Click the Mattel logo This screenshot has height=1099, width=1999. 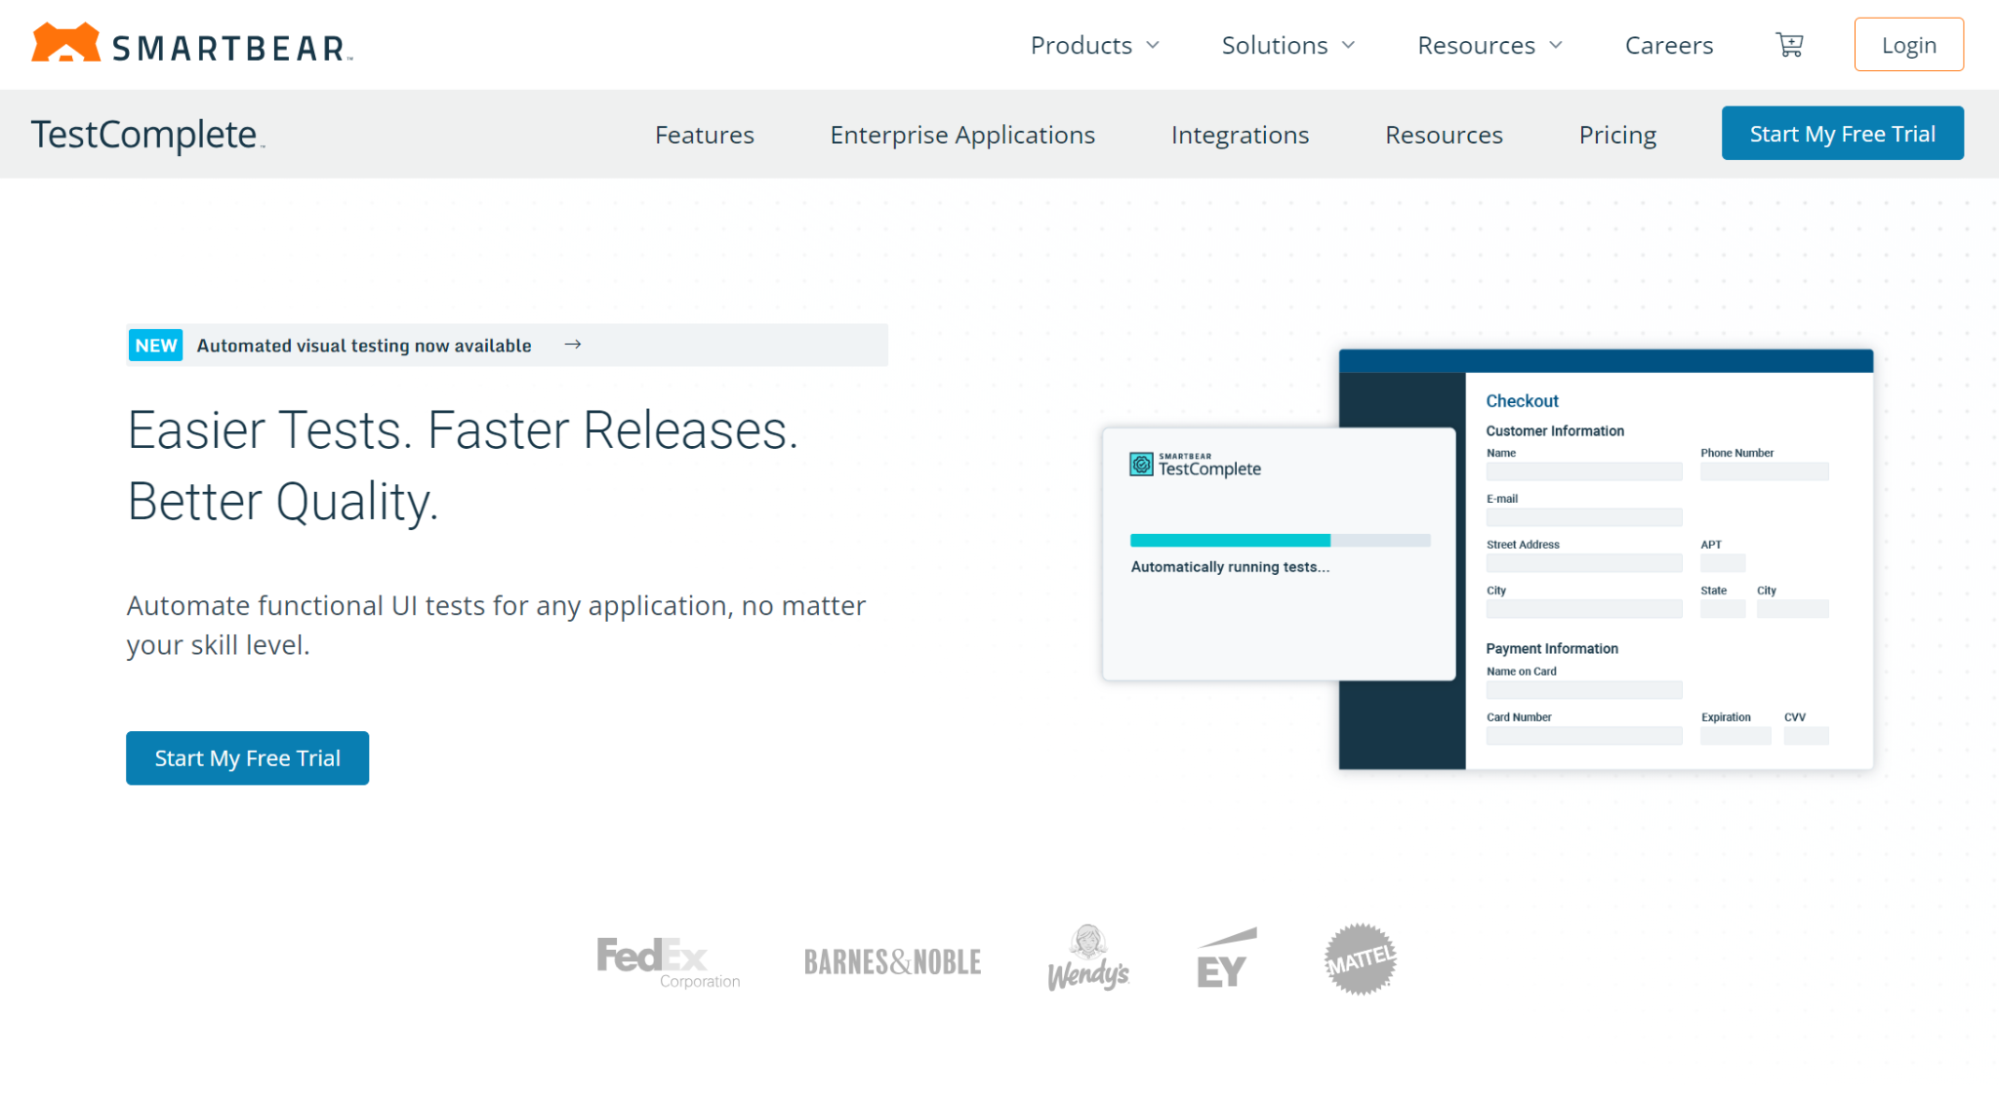pos(1359,959)
